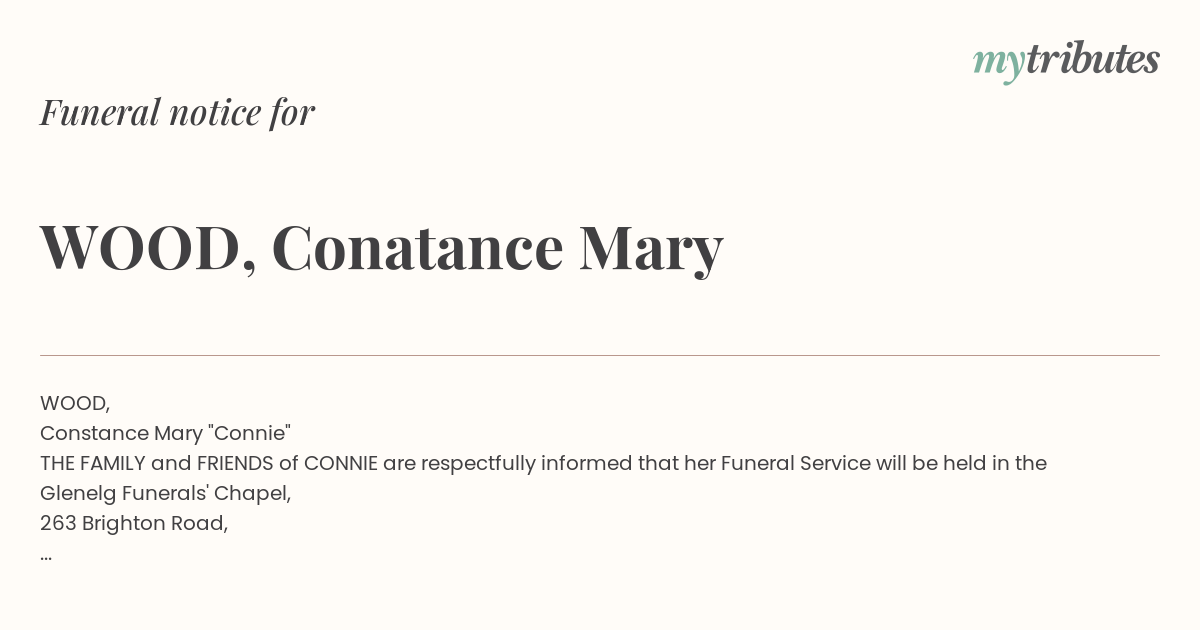Click "Mary" in the large title

(651, 250)
